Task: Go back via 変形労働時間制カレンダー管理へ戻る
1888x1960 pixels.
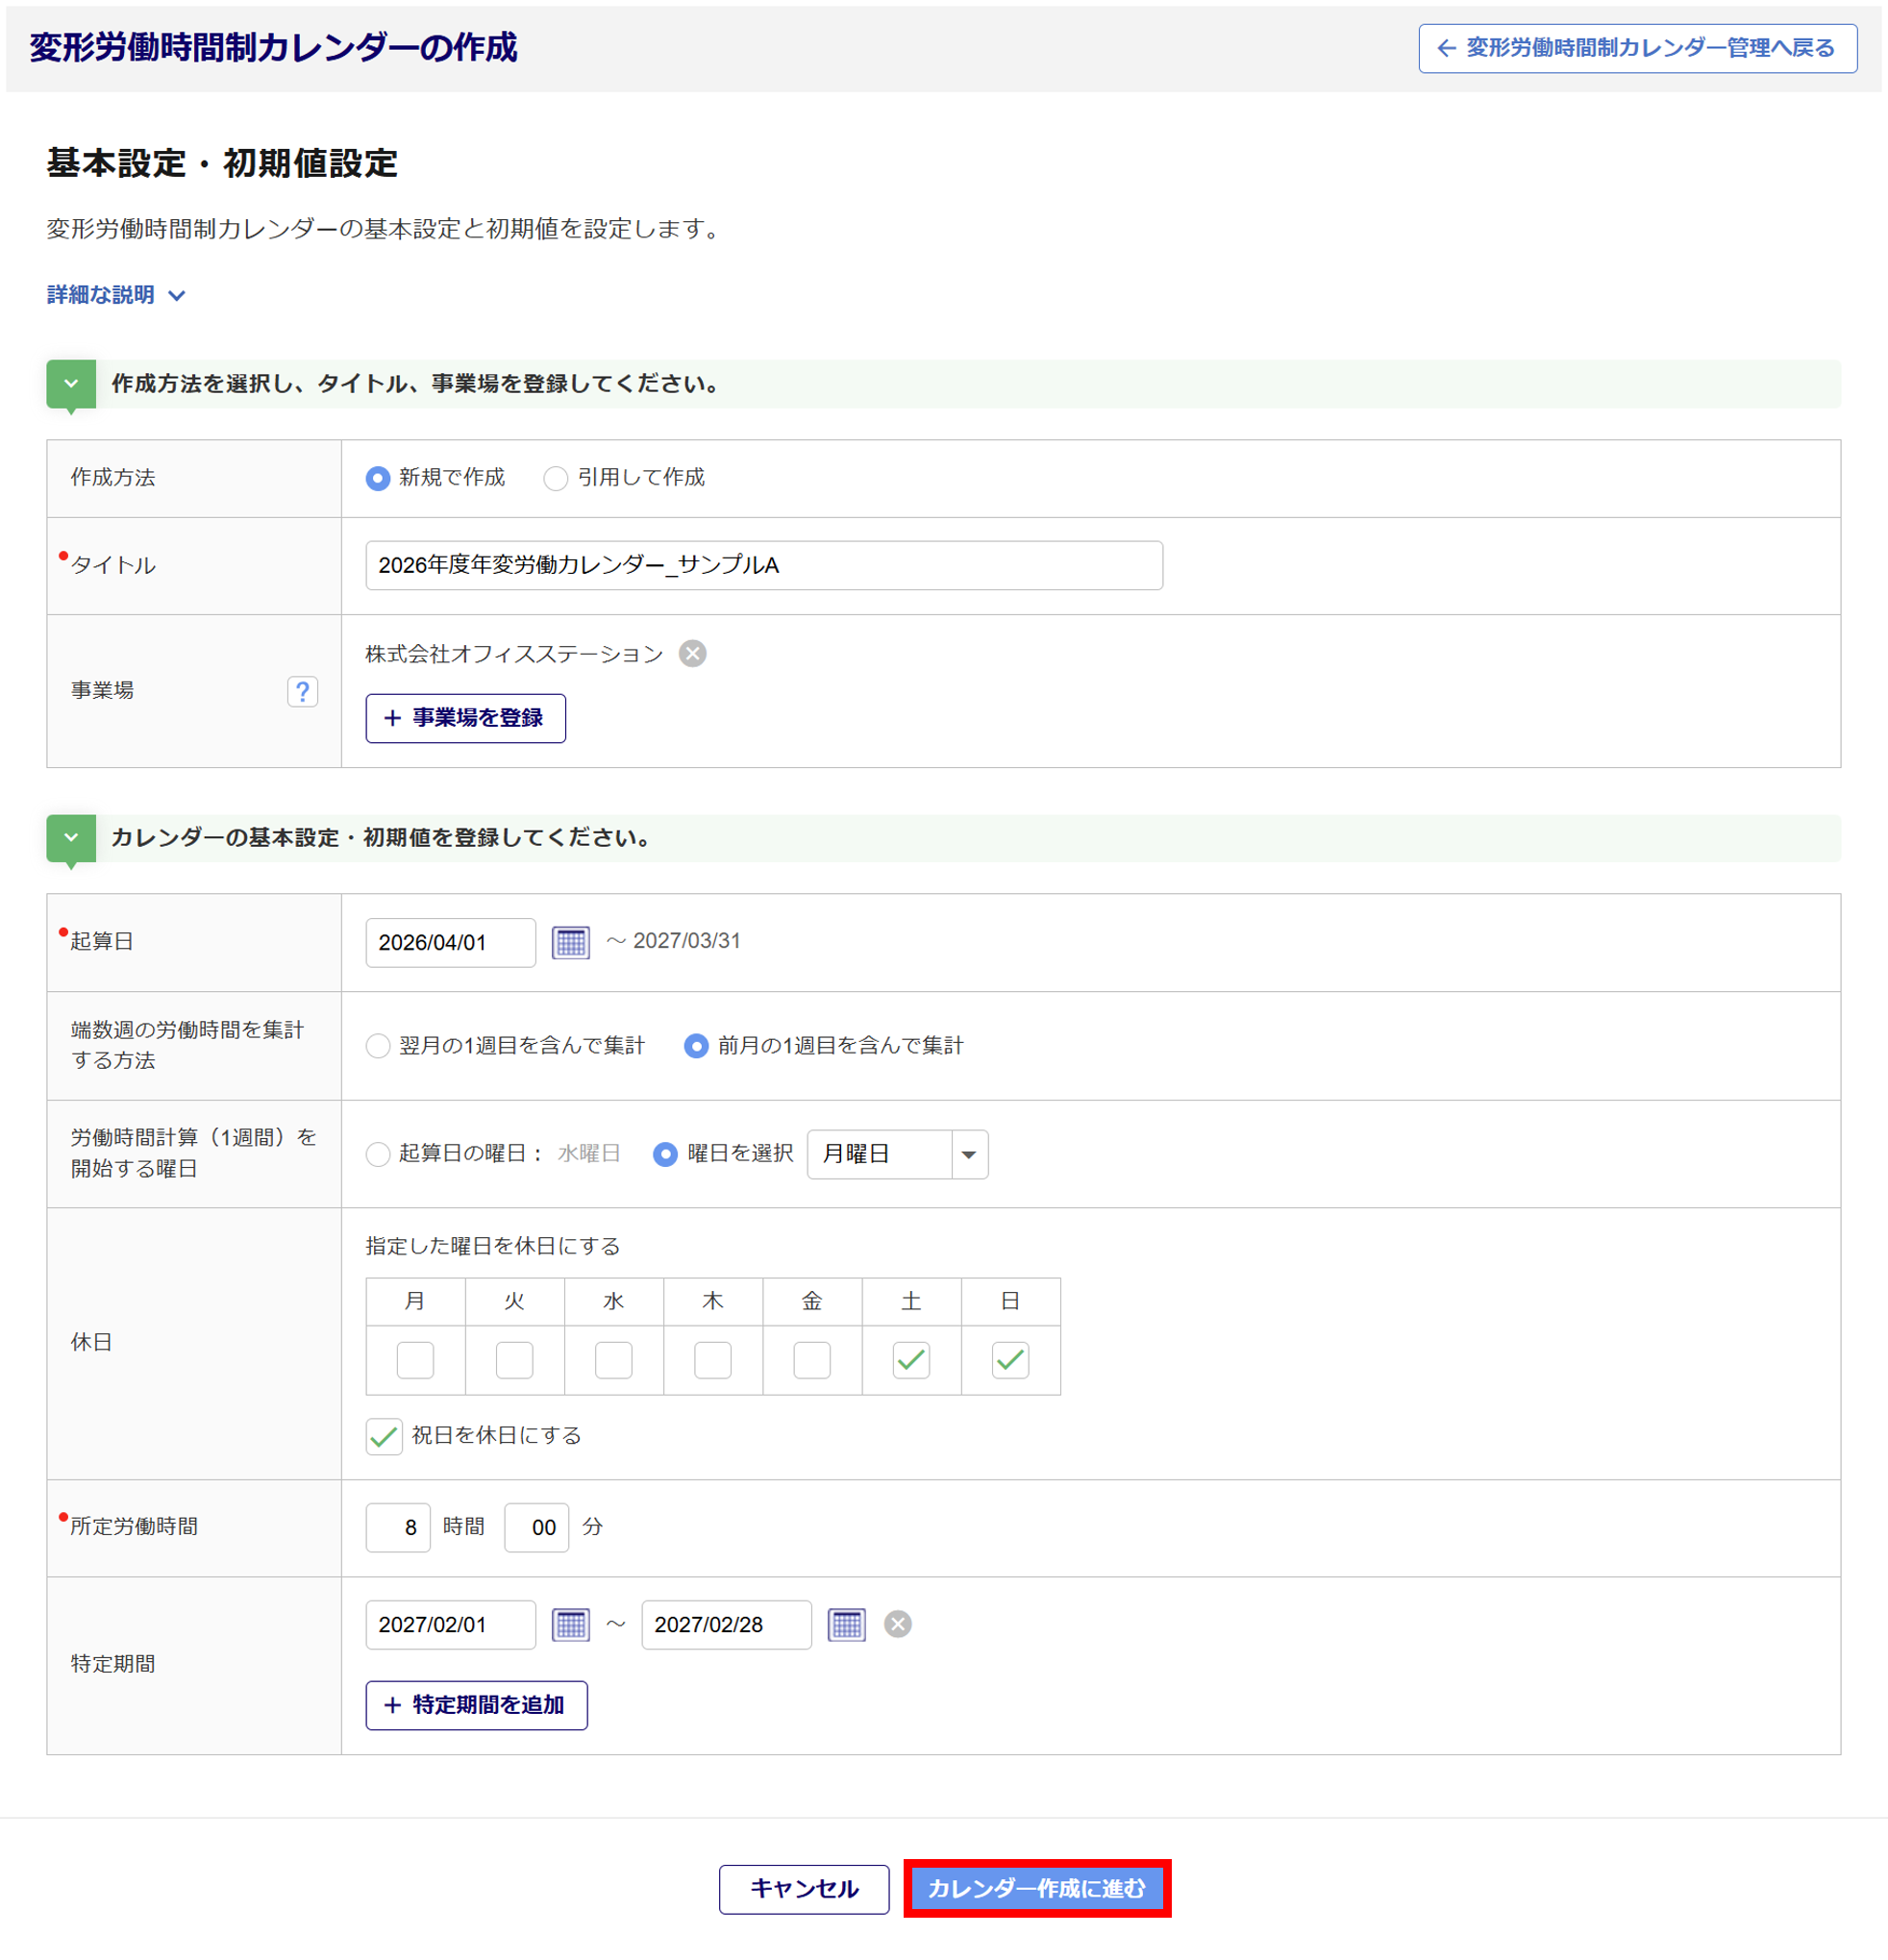Action: (1636, 48)
